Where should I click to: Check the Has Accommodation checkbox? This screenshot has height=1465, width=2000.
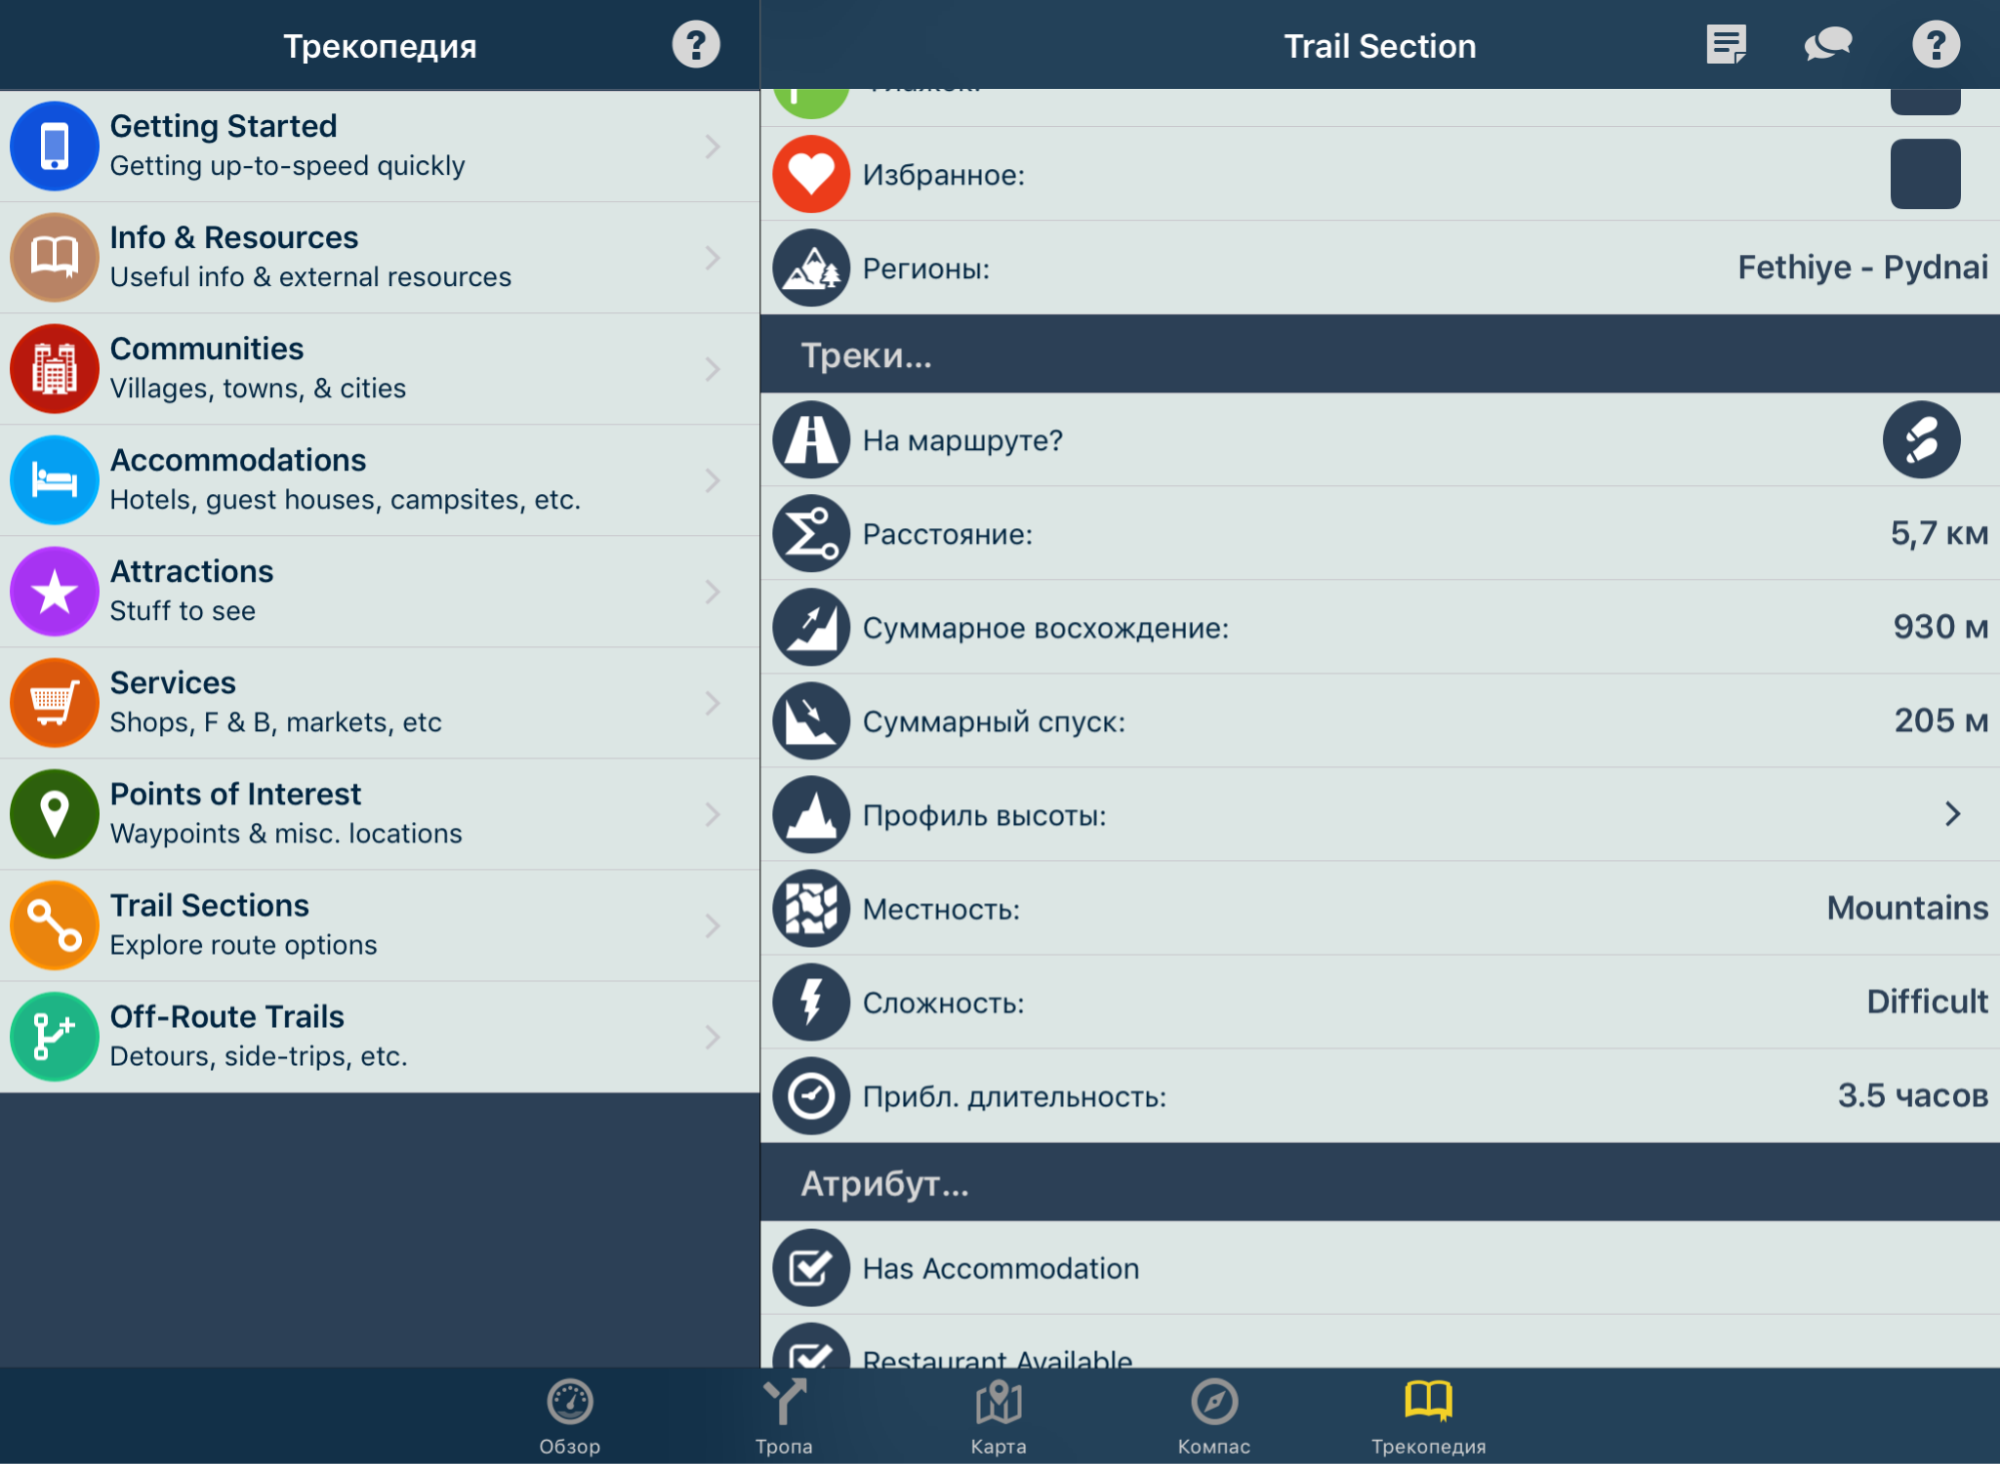[x=812, y=1266]
